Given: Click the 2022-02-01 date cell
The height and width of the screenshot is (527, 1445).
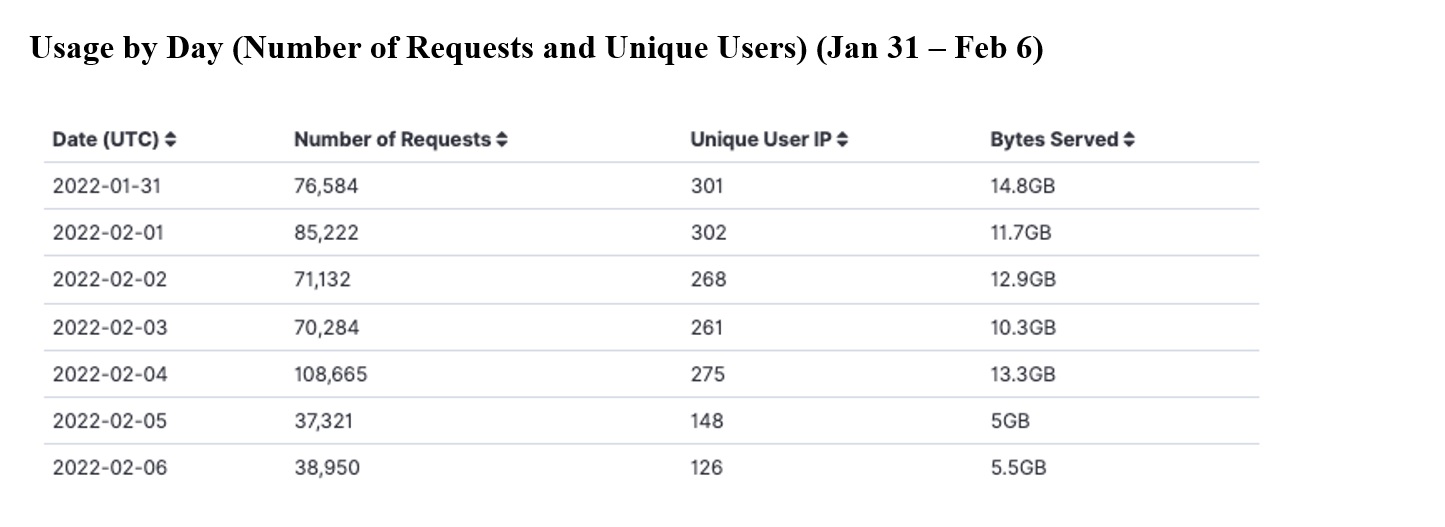Looking at the screenshot, I should pyautogui.click(x=109, y=233).
